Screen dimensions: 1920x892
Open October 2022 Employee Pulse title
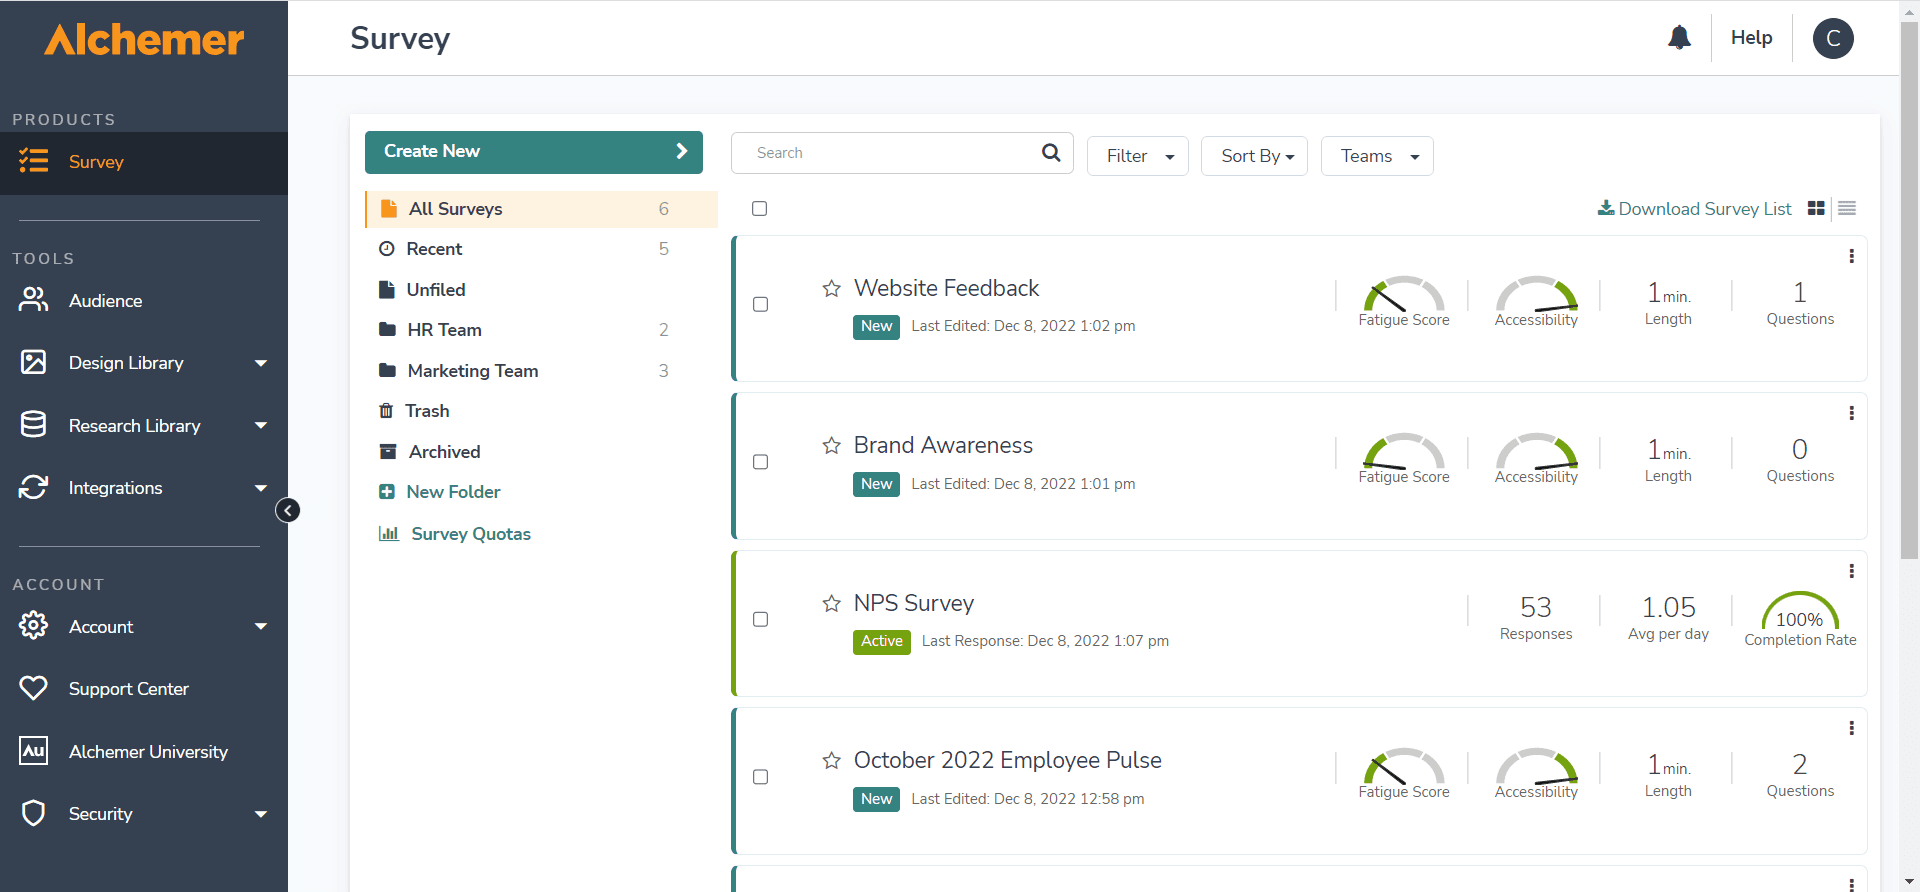pyautogui.click(x=1007, y=760)
